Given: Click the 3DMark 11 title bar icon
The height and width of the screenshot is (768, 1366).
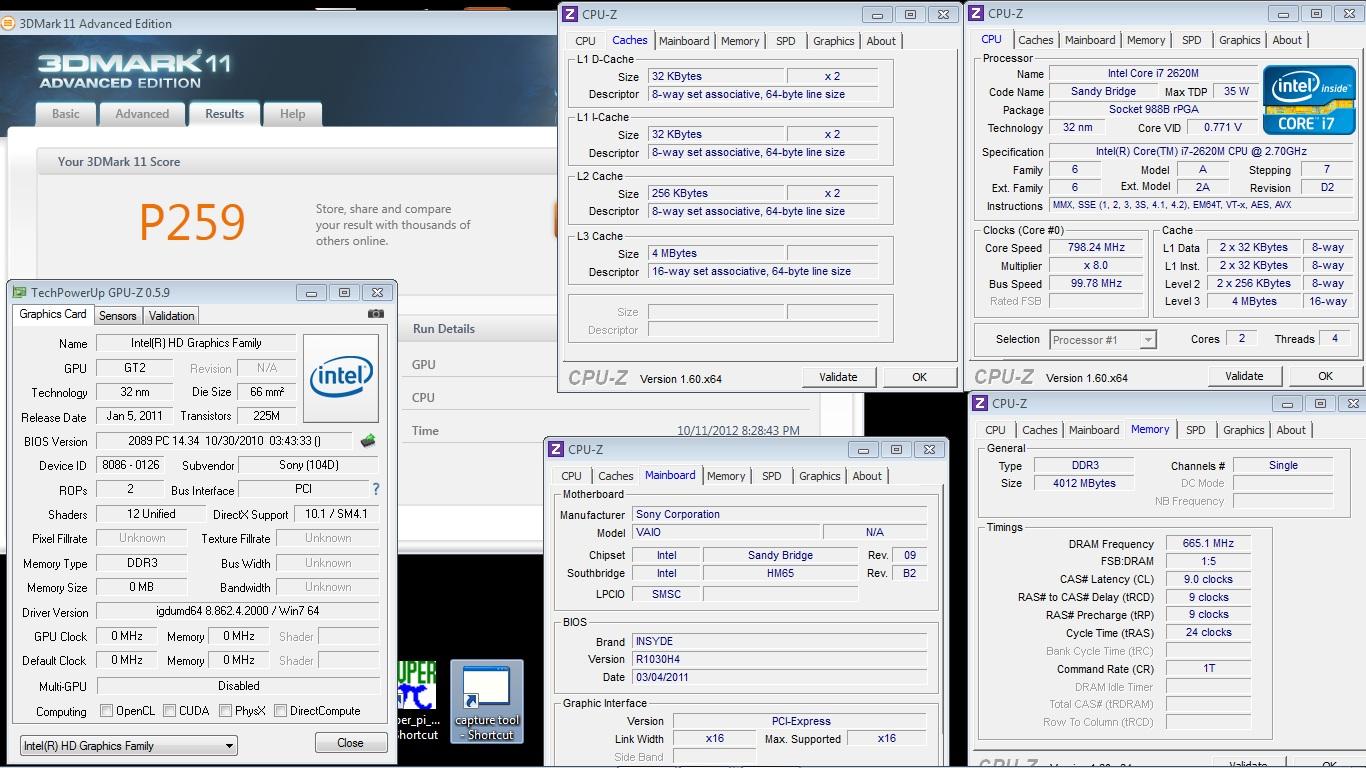Looking at the screenshot, I should [x=10, y=23].
